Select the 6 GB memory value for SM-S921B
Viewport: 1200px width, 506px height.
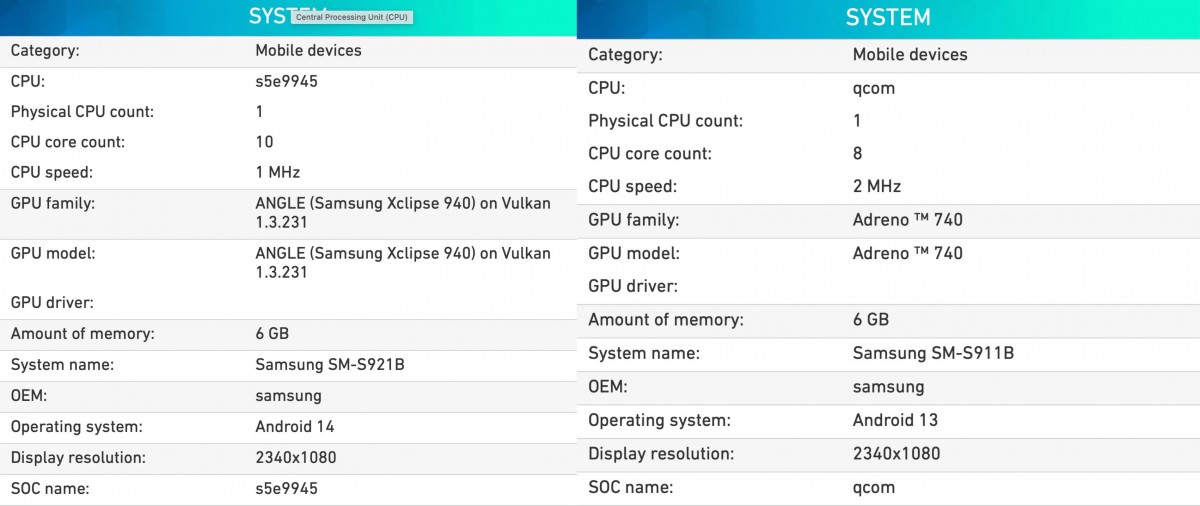[272, 334]
